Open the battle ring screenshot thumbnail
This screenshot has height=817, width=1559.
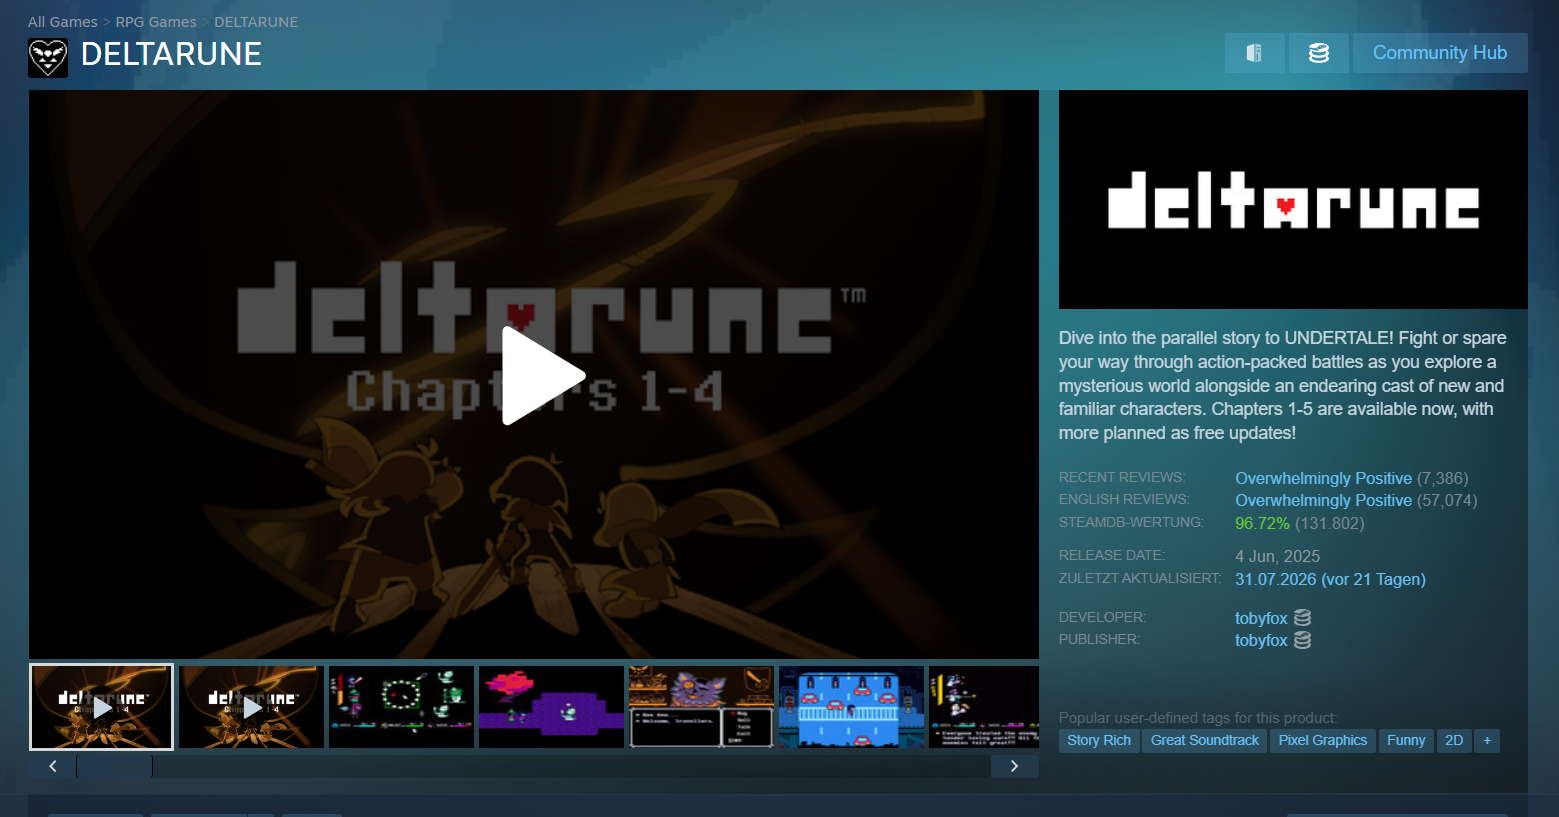tap(401, 707)
